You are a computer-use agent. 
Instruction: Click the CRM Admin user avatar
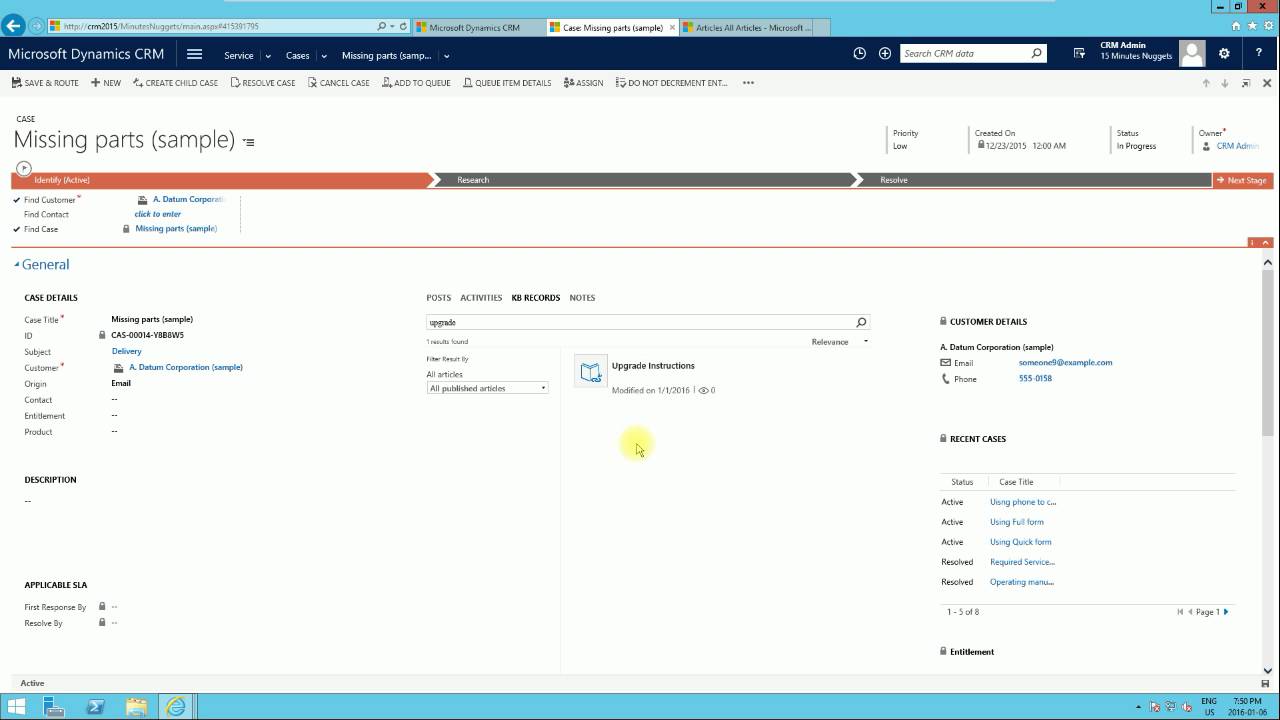[1192, 54]
